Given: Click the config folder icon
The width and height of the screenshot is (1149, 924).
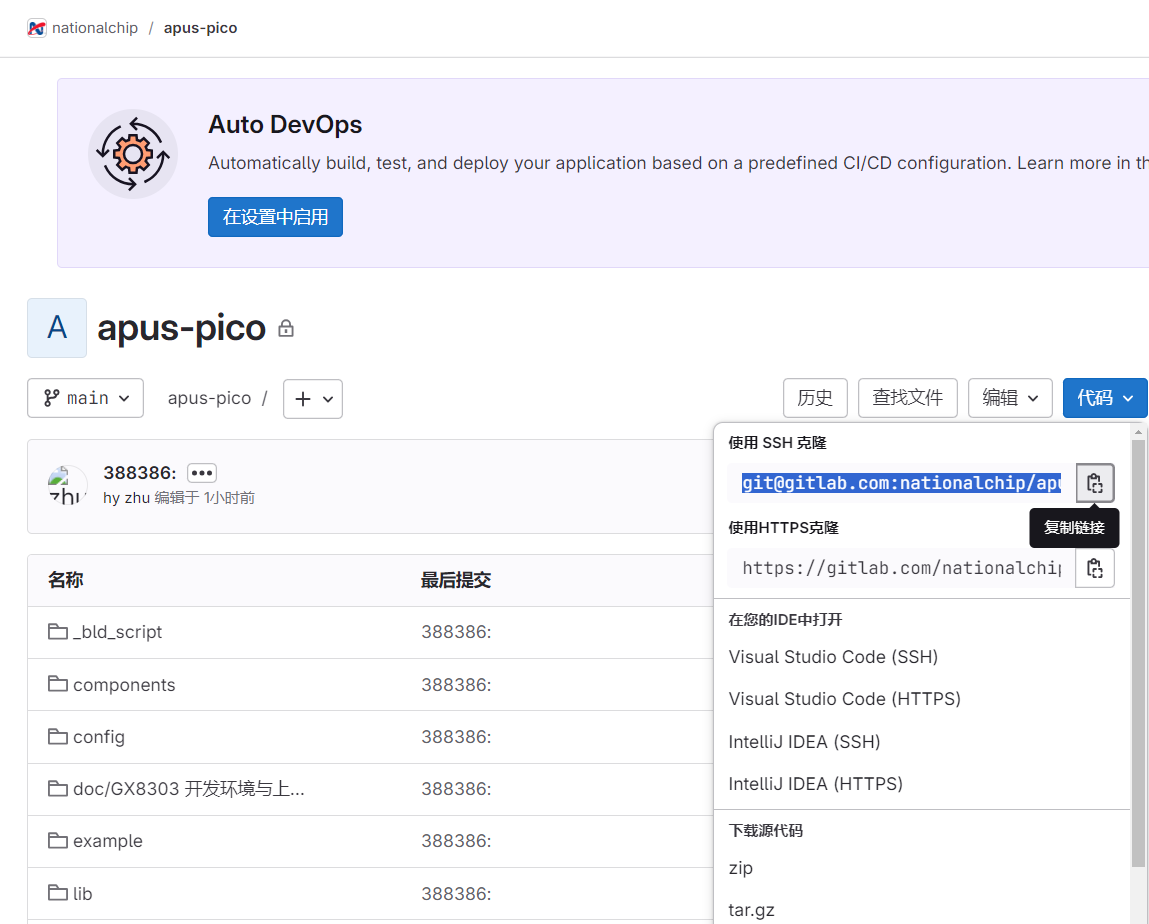Looking at the screenshot, I should tap(58, 736).
